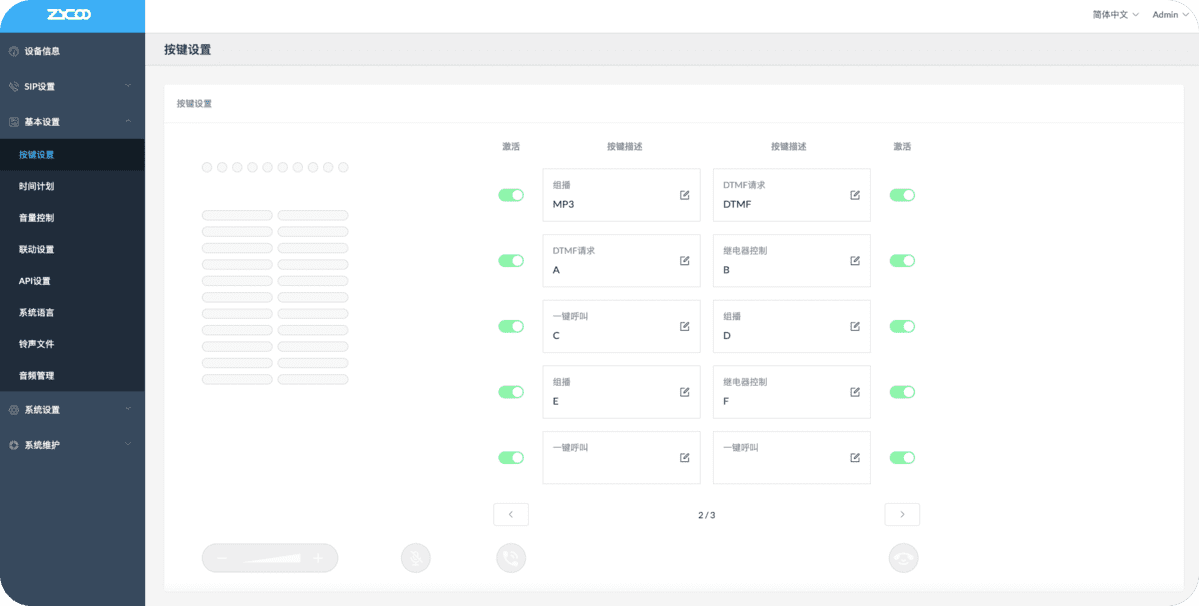Go to the next page of keys
Image resolution: width=1199 pixels, height=606 pixels.
[x=902, y=514]
